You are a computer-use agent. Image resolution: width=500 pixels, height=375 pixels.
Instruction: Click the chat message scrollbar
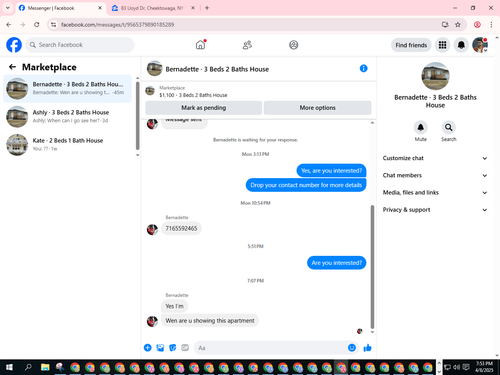click(x=372, y=267)
